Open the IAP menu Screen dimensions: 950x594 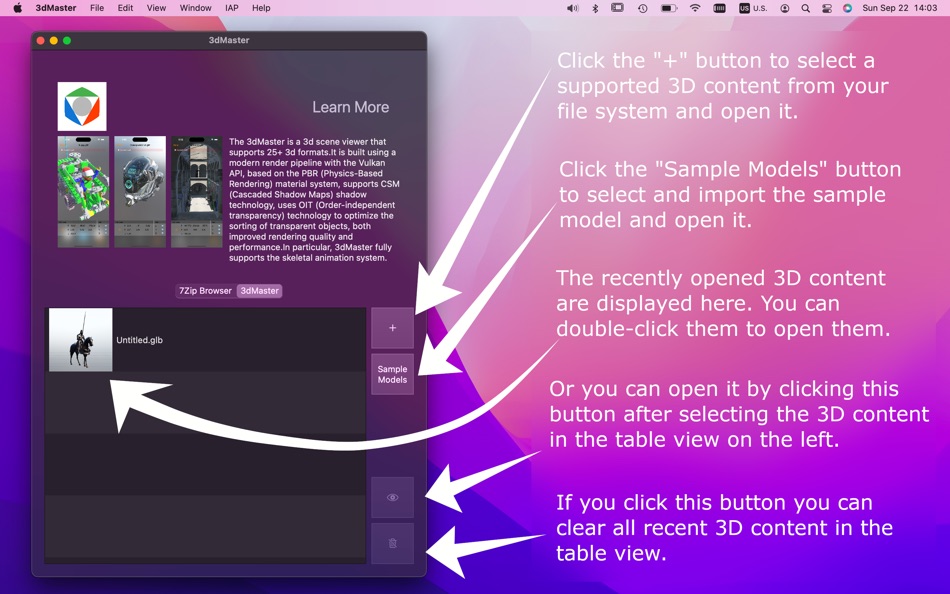(x=231, y=8)
